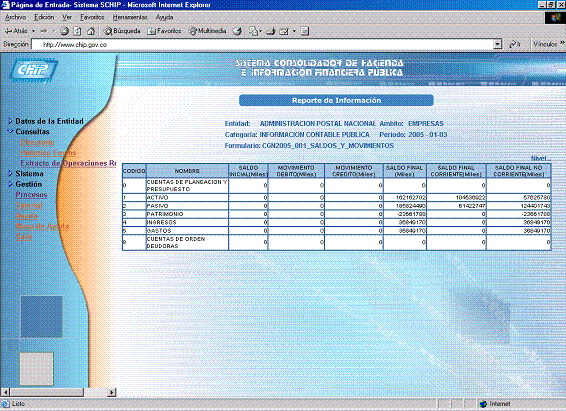Viewport: 566px width, 411px height.
Task: Open the History toolbar icon
Action: (x=237, y=31)
